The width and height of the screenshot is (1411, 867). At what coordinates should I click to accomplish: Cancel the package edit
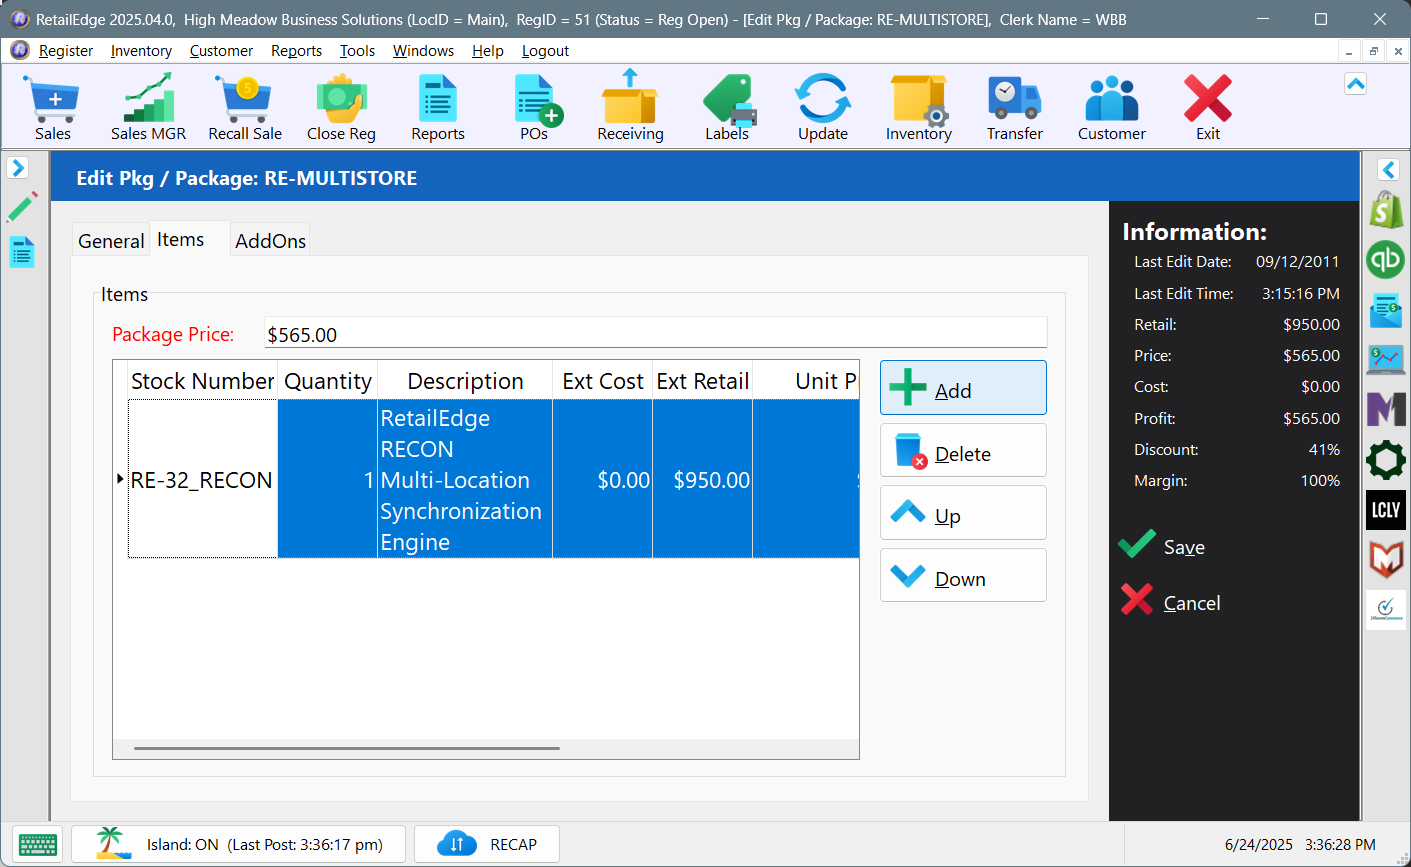coord(1171,601)
